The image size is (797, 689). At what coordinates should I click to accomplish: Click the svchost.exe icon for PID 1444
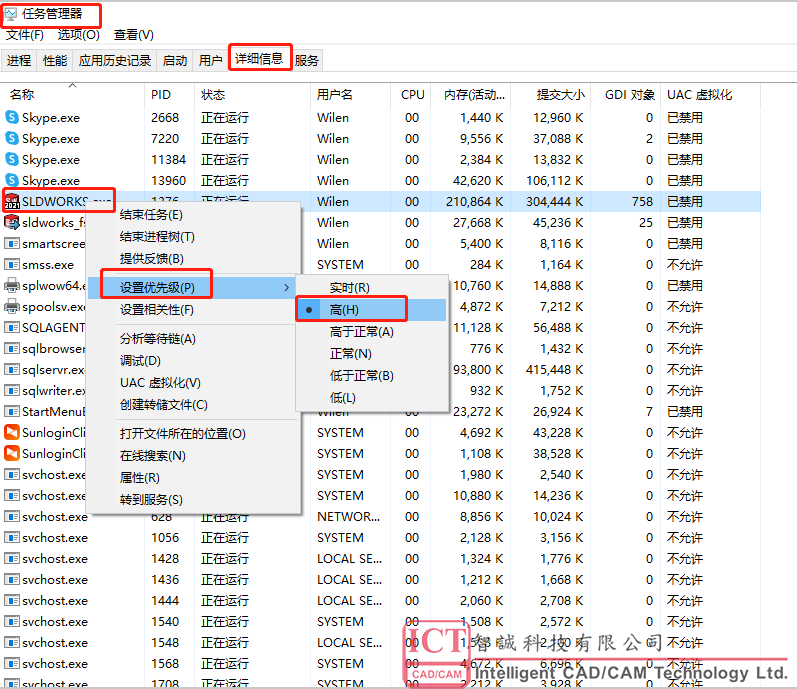point(12,601)
